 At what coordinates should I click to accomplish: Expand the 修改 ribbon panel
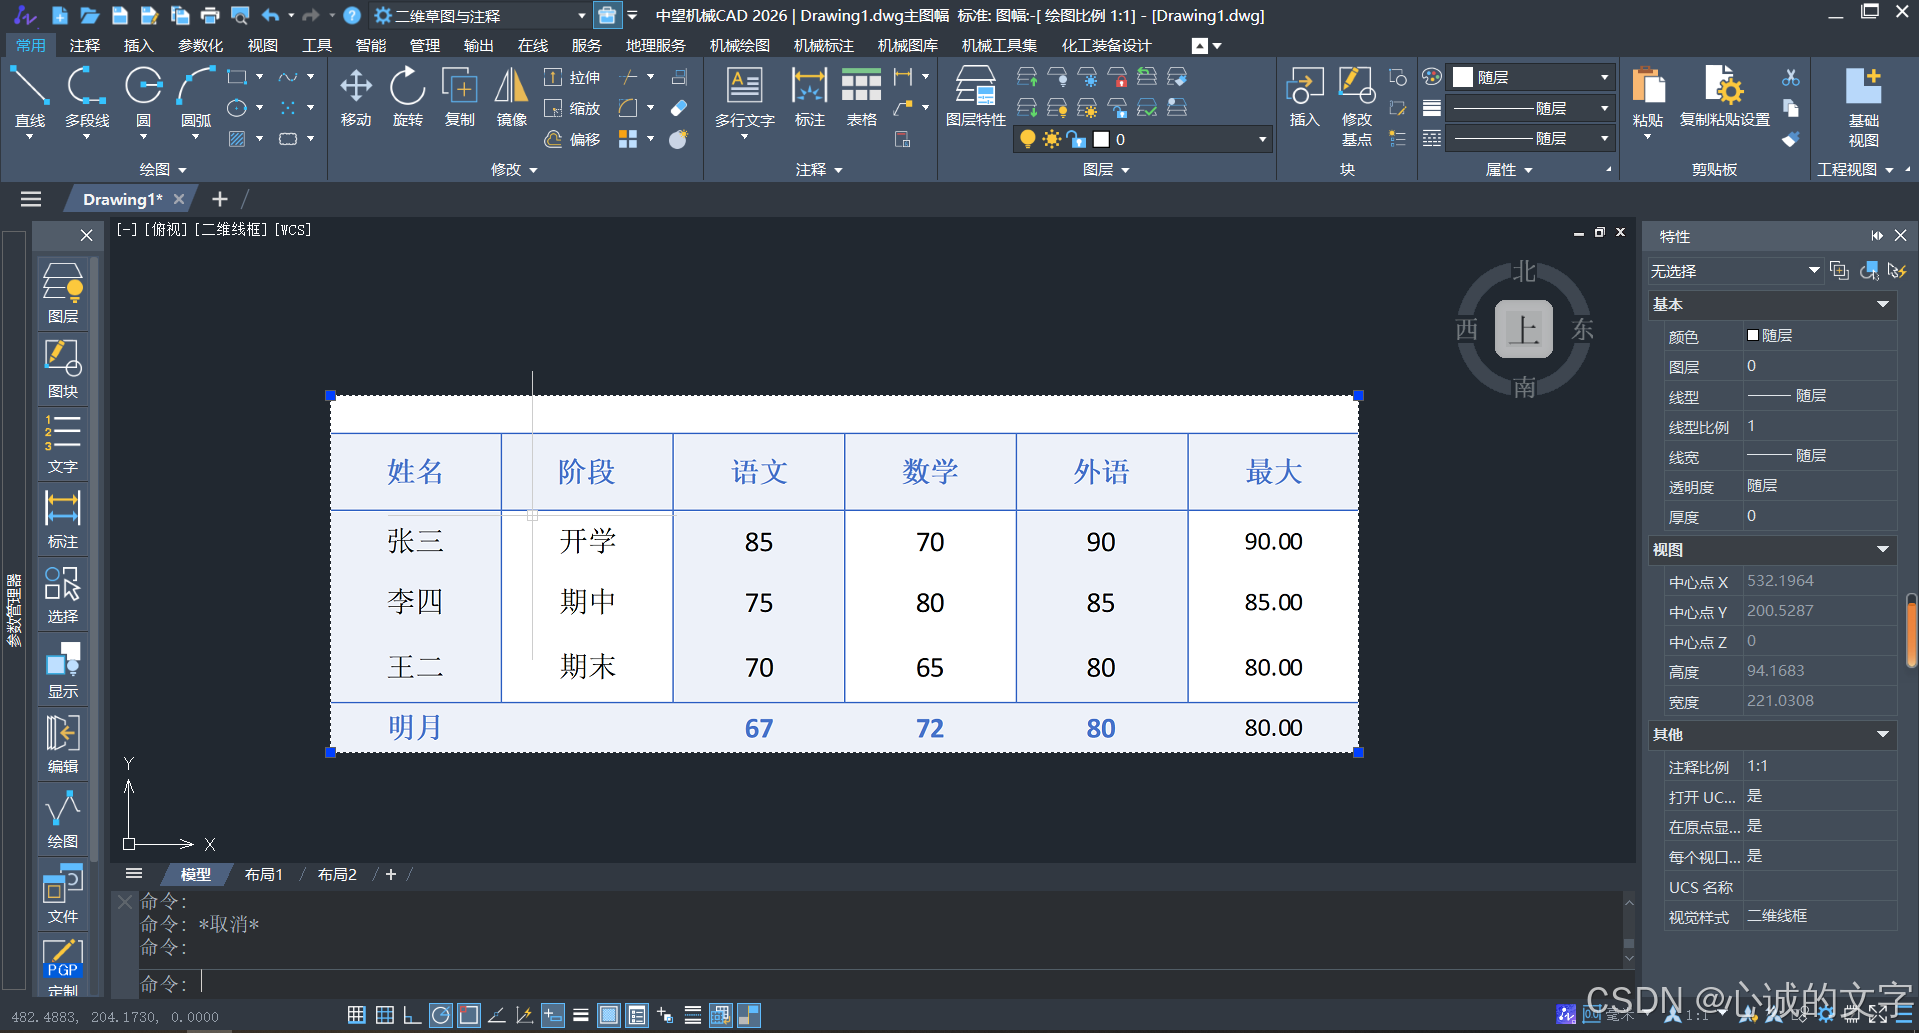[x=514, y=169]
